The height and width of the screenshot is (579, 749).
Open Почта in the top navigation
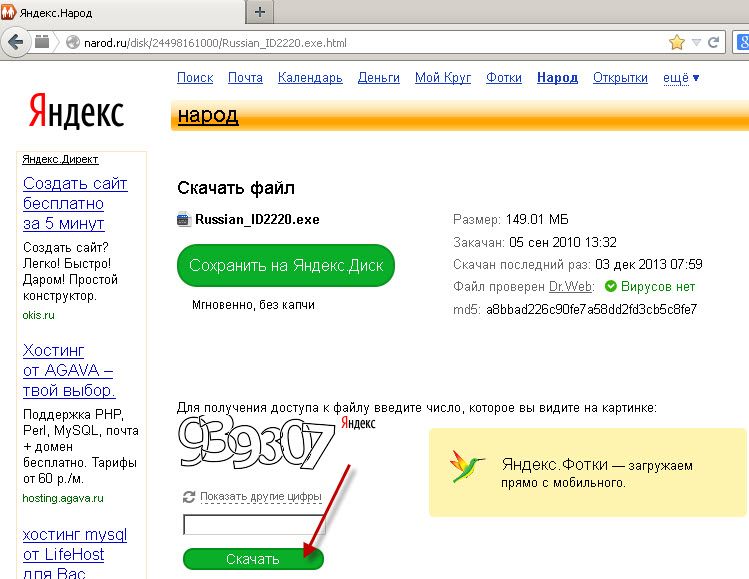pyautogui.click(x=245, y=77)
